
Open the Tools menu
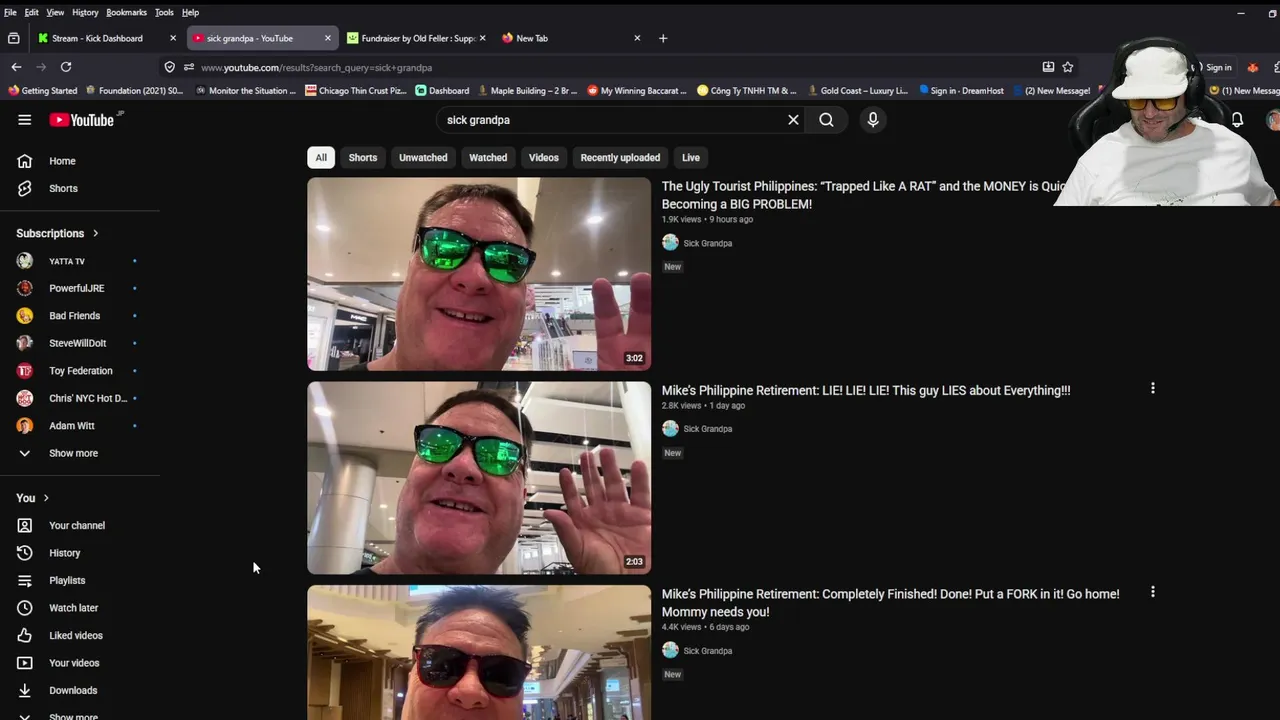(x=164, y=12)
